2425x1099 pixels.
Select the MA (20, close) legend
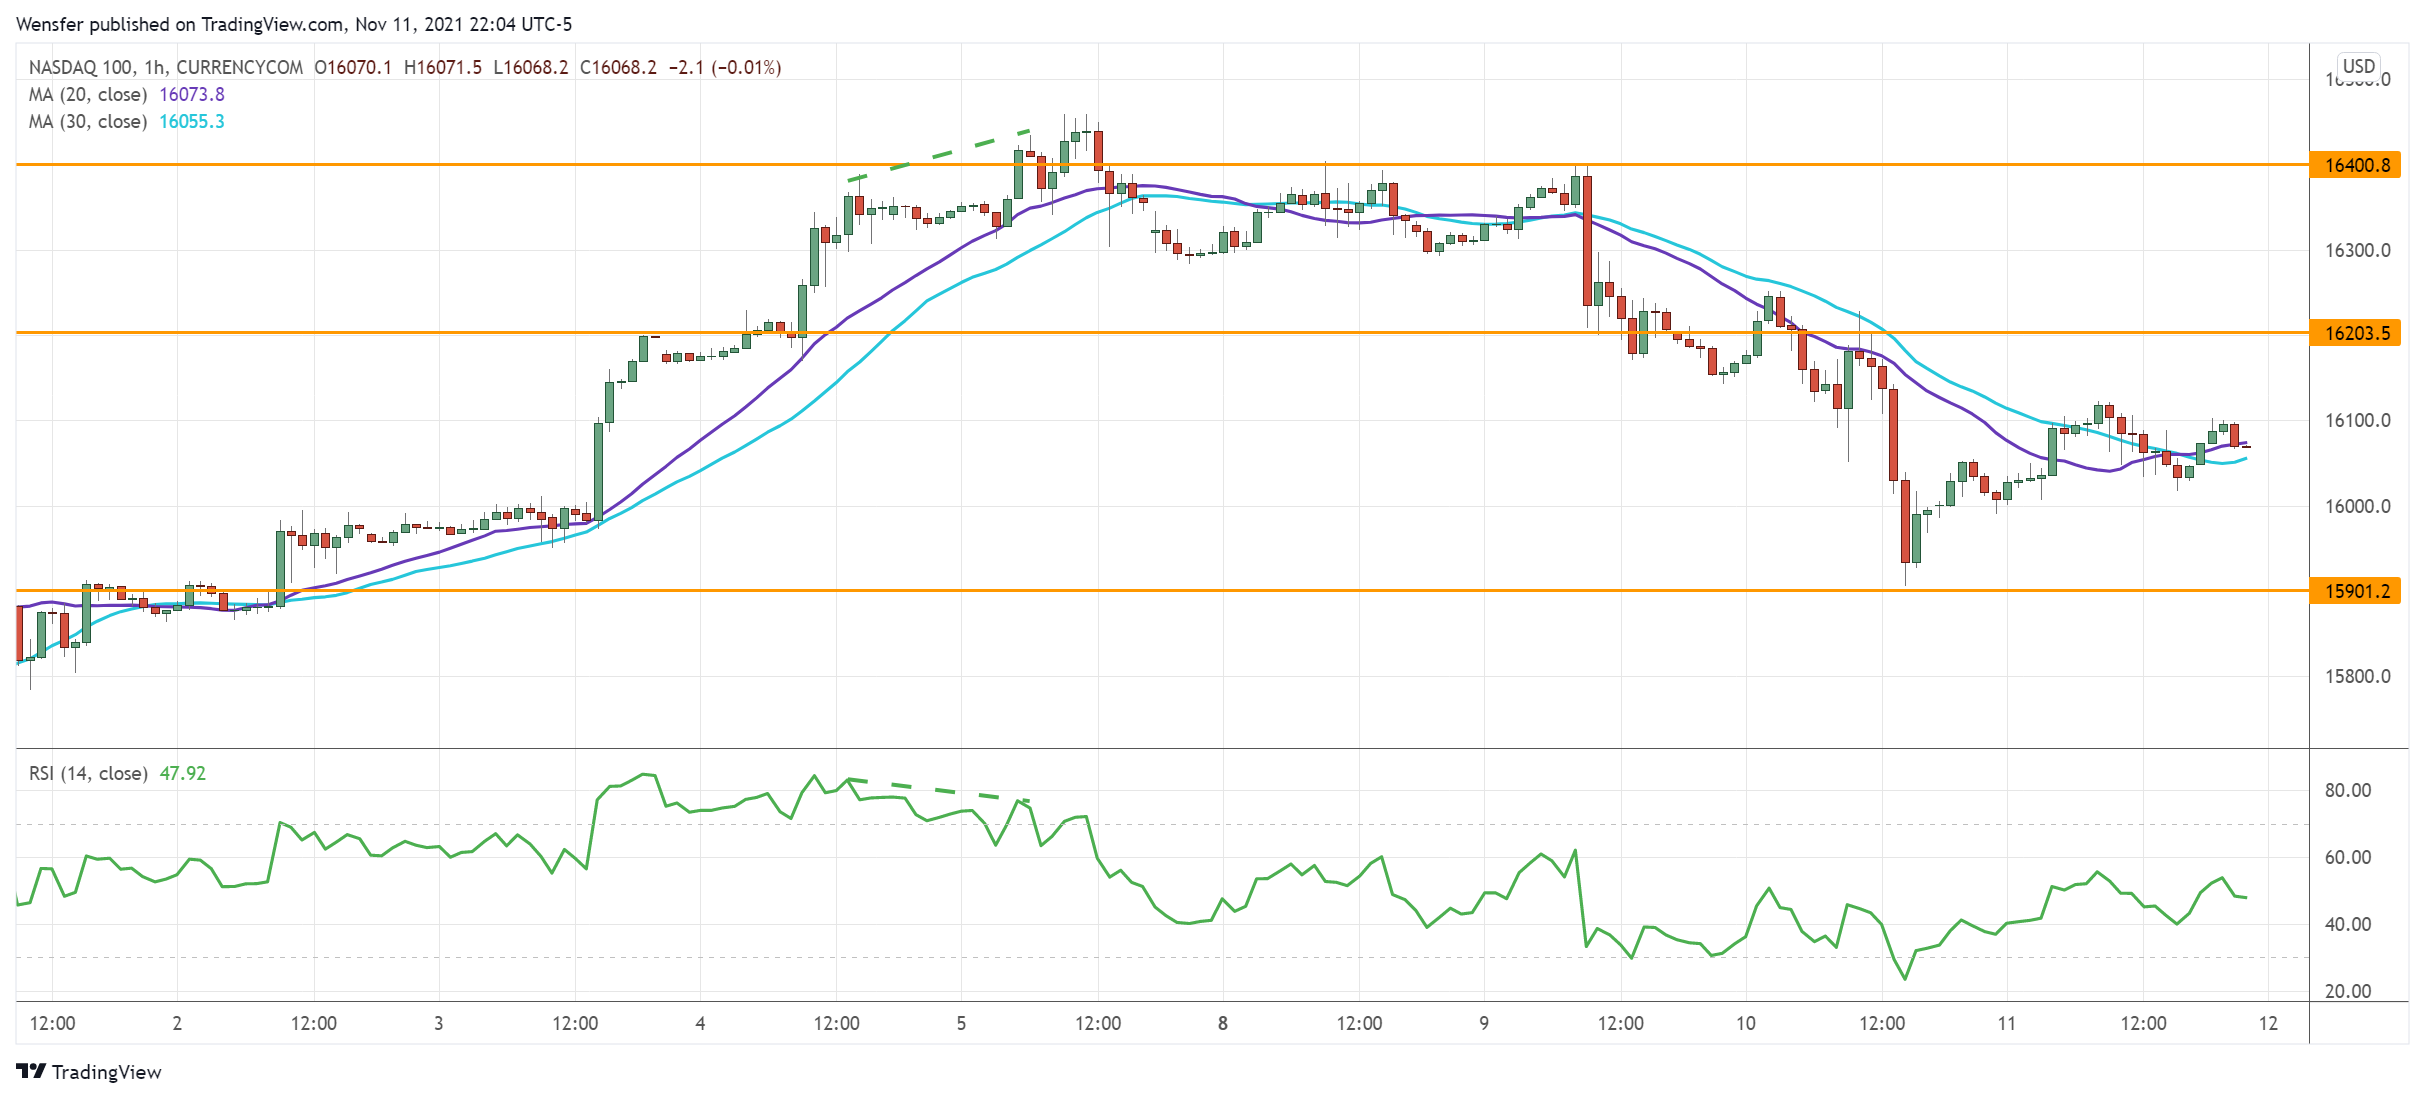88,95
